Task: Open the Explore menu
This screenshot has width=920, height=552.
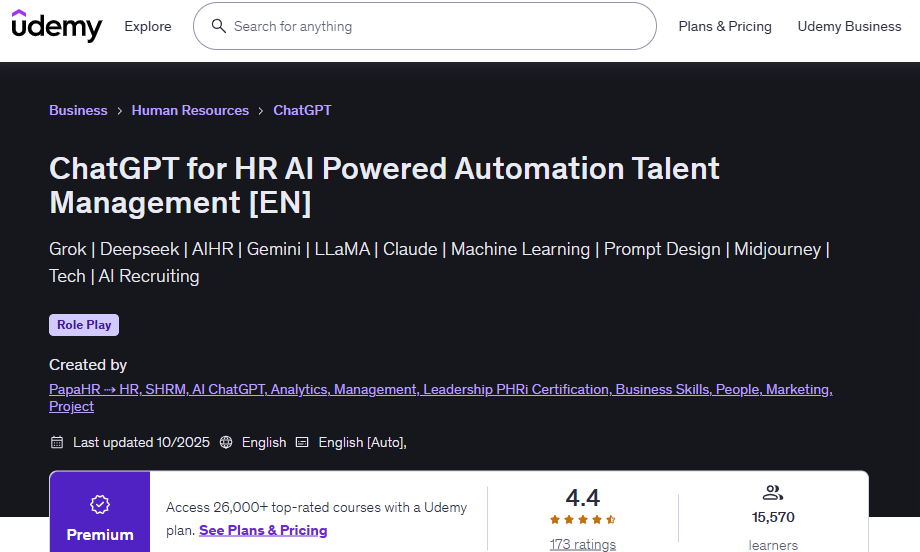Action: click(x=148, y=26)
